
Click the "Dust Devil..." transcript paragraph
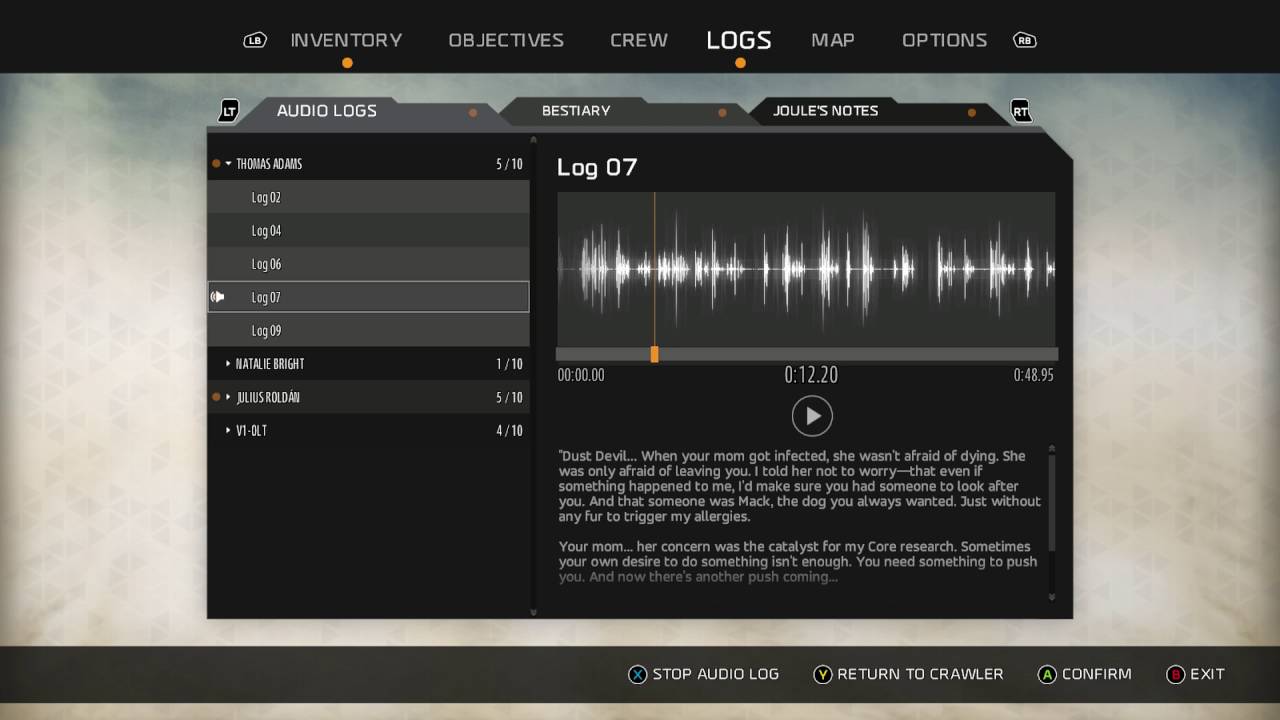(800, 486)
